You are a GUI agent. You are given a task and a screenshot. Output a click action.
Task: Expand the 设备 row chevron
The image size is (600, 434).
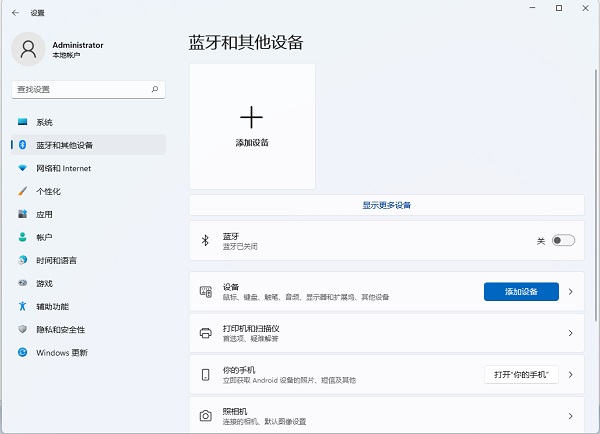(570, 292)
